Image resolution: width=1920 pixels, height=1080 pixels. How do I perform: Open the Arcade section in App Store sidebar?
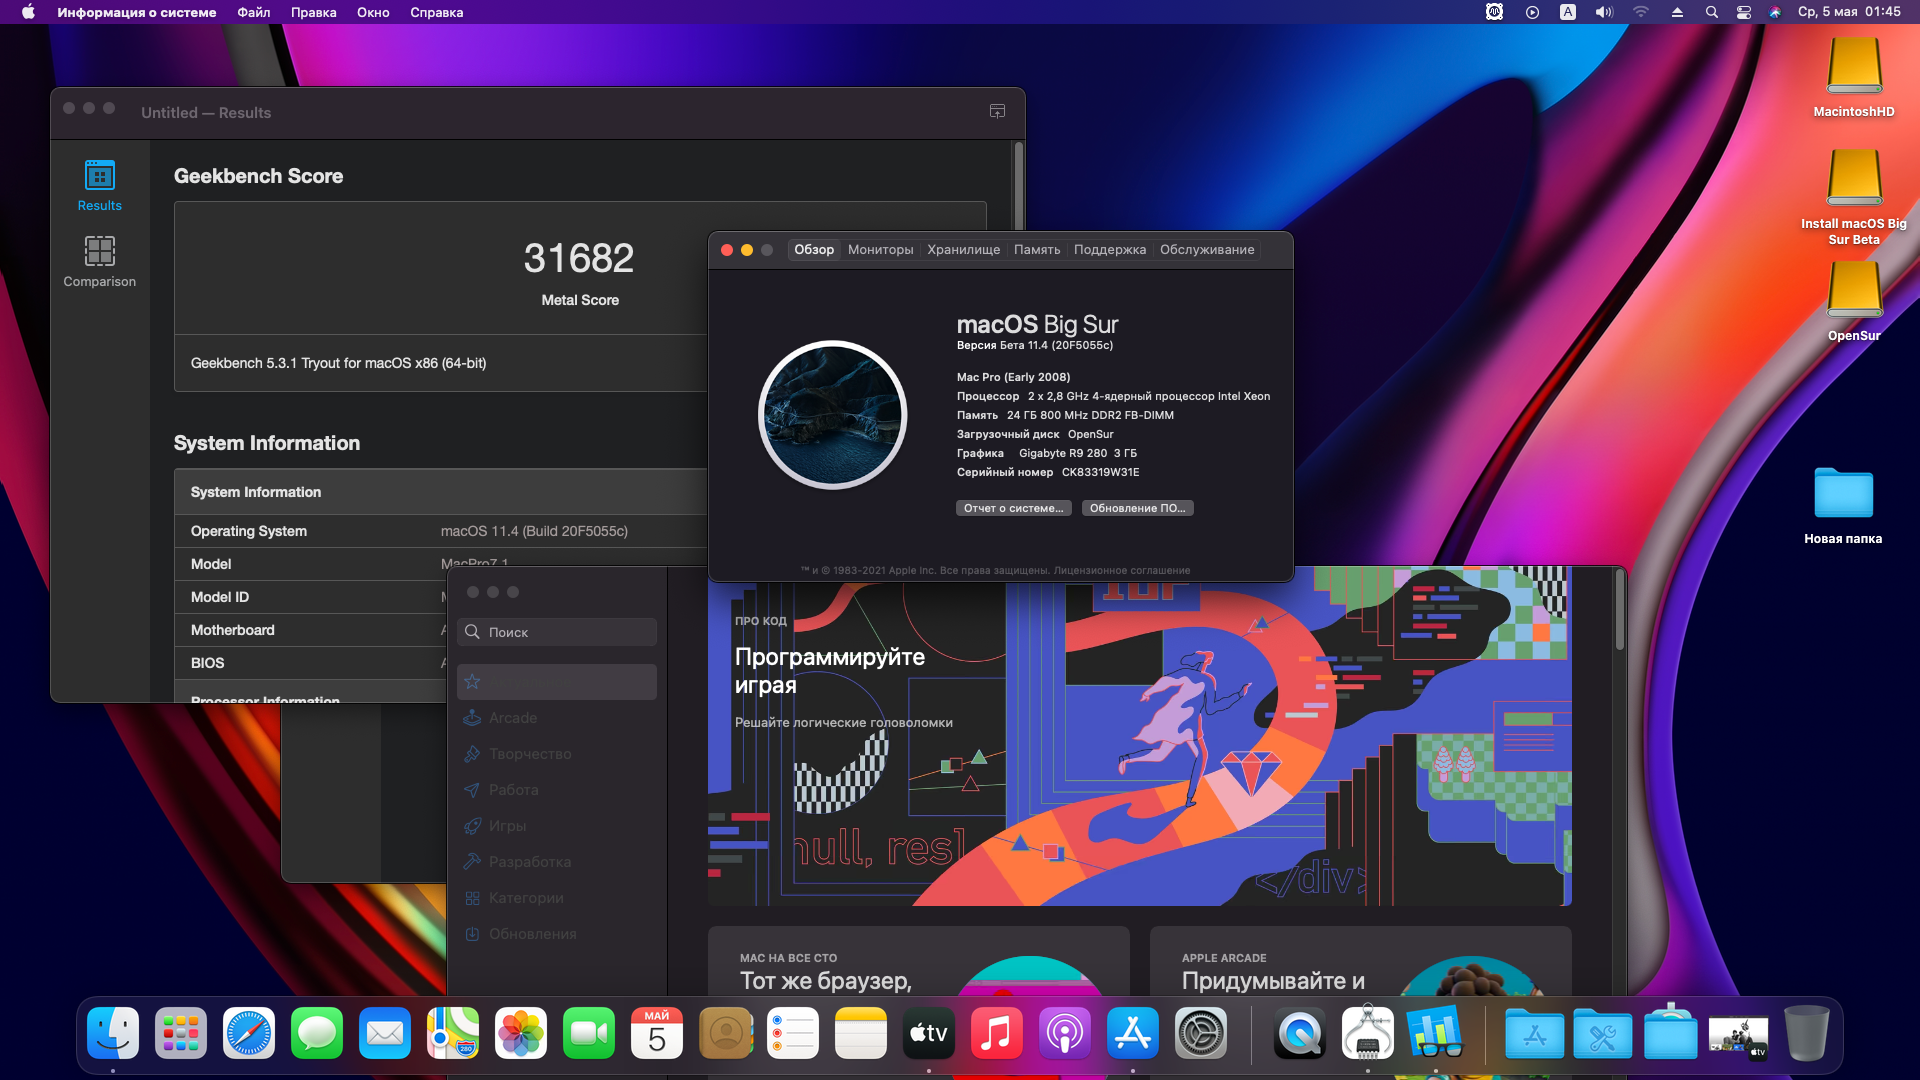[x=512, y=718]
